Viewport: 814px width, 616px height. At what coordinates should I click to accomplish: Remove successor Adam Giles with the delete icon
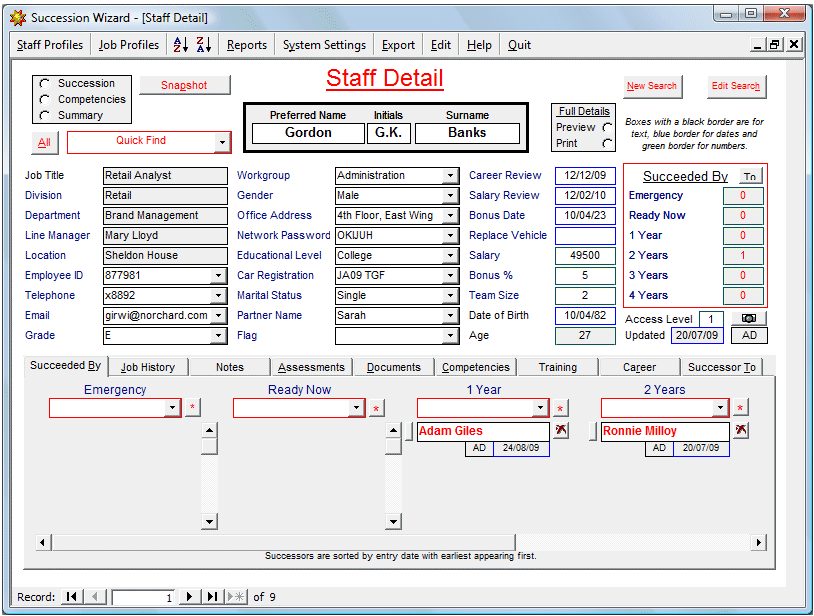(560, 431)
